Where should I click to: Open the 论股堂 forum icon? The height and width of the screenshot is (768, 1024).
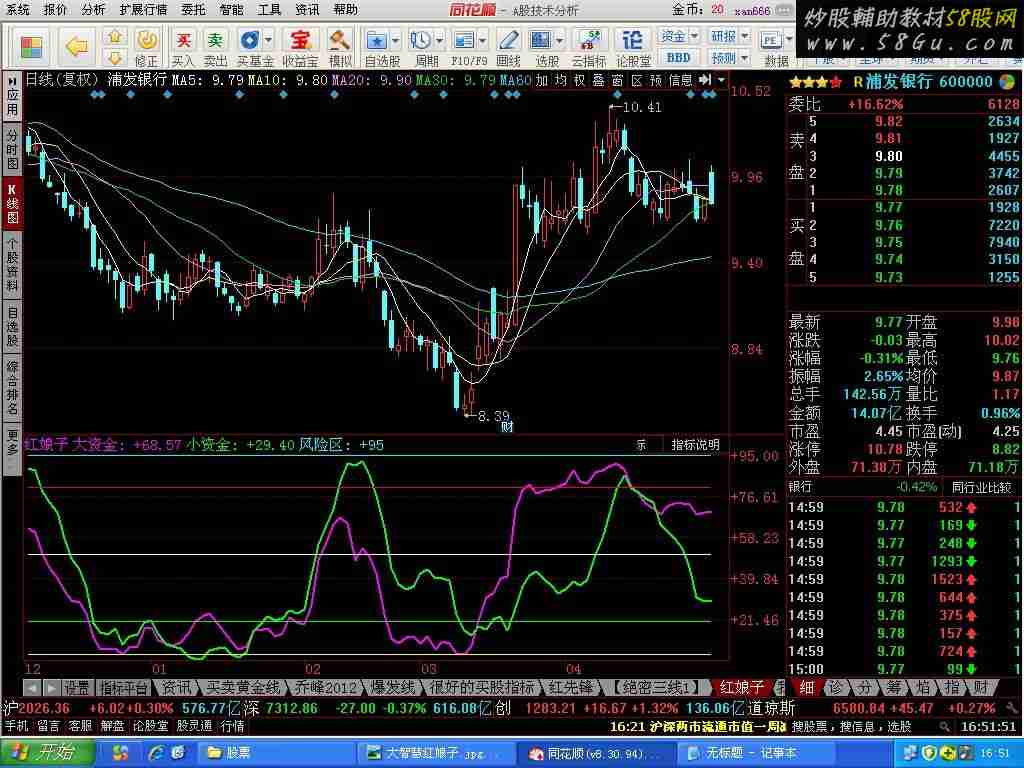[x=633, y=47]
